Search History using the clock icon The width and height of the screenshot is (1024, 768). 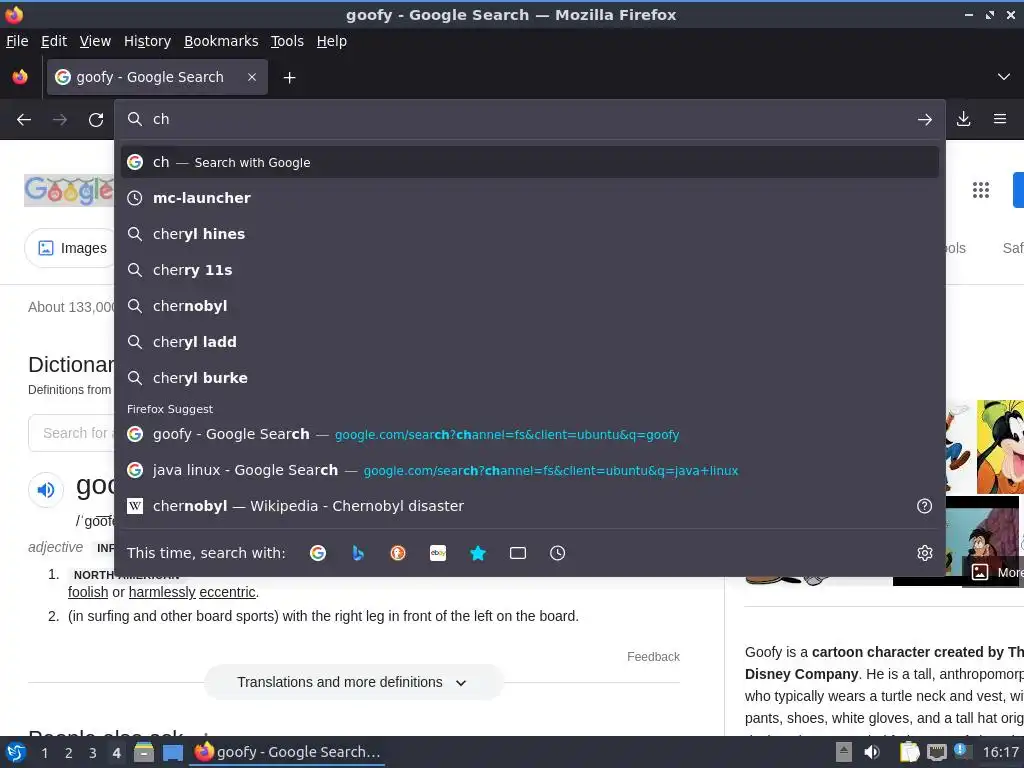click(x=558, y=553)
